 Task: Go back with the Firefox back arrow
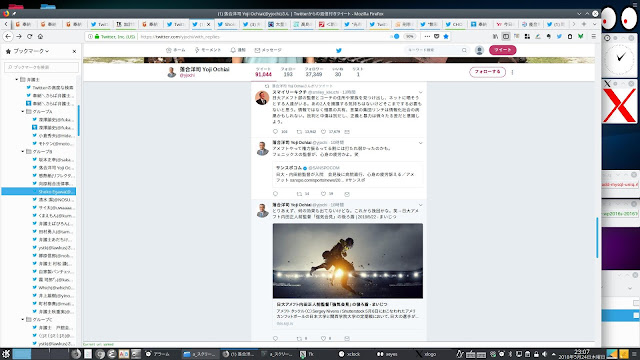pos(8,36)
